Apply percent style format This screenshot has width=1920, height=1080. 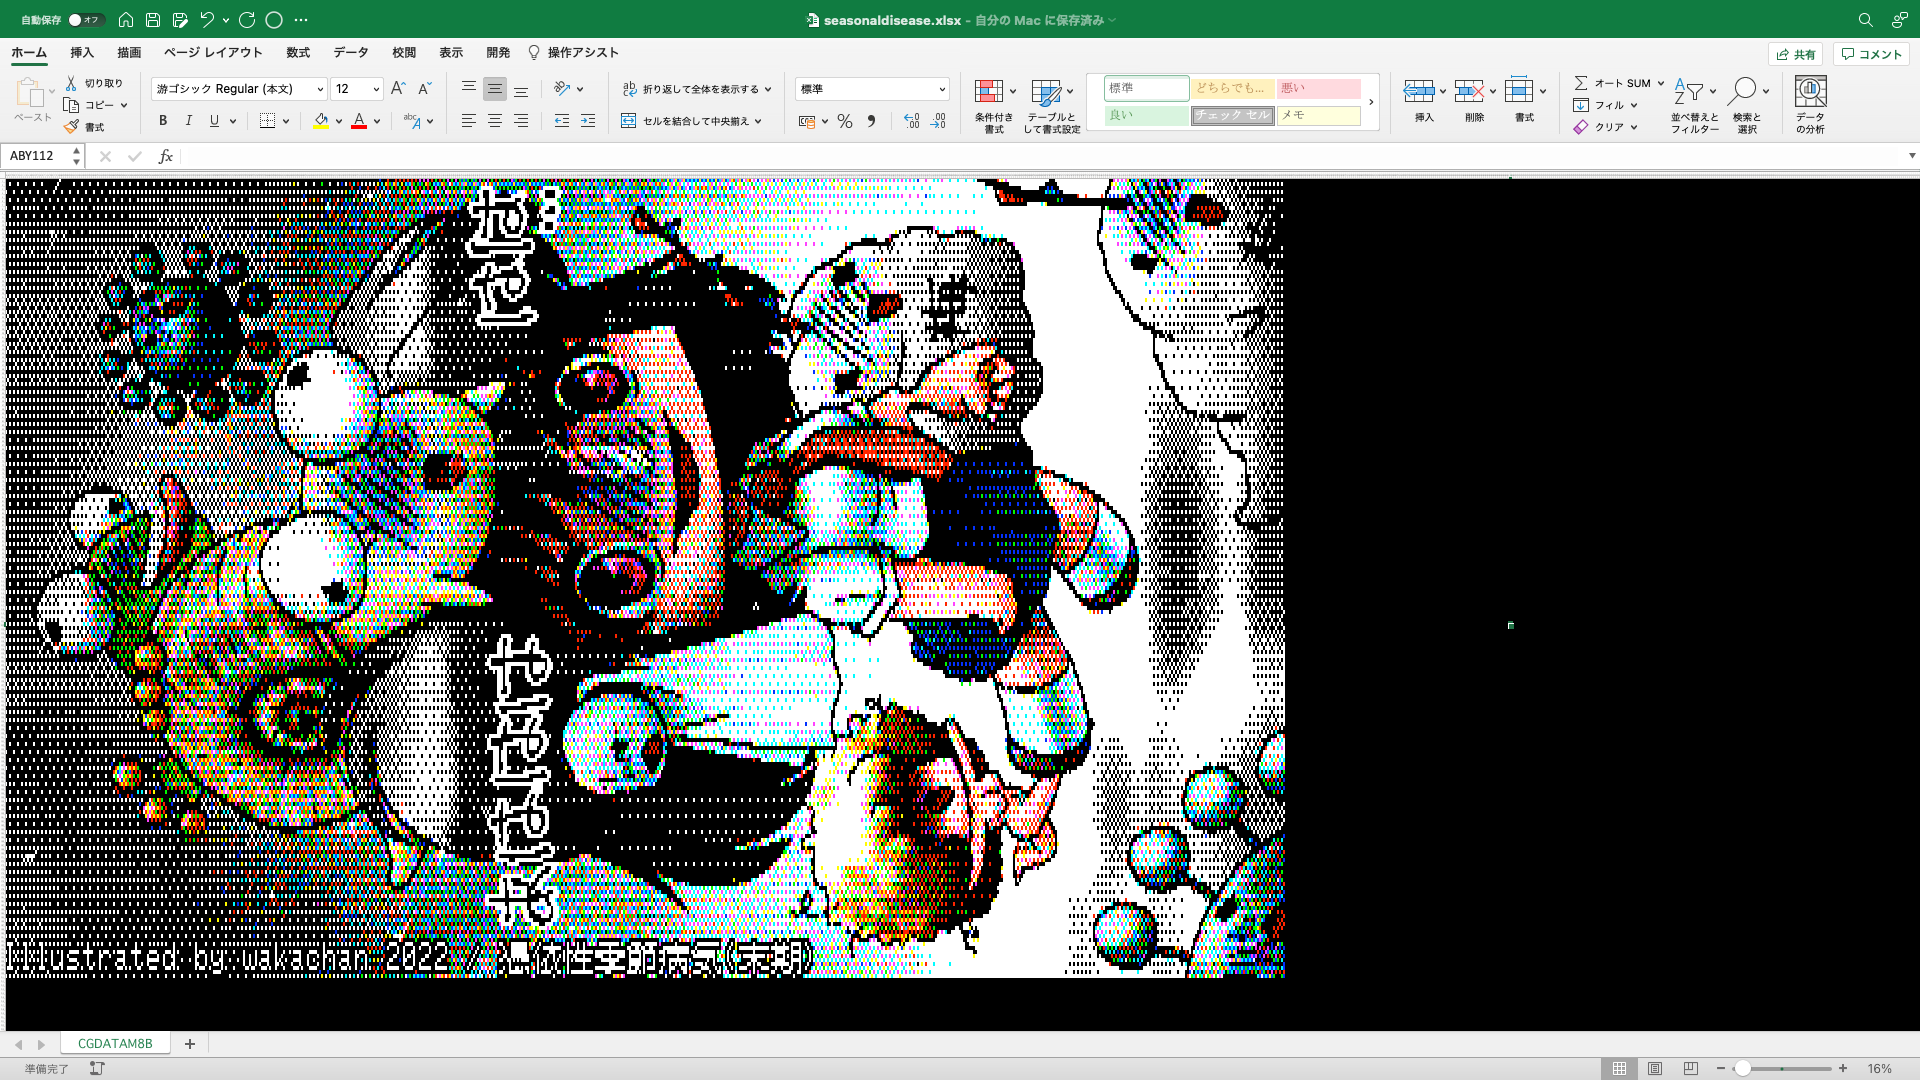(845, 121)
